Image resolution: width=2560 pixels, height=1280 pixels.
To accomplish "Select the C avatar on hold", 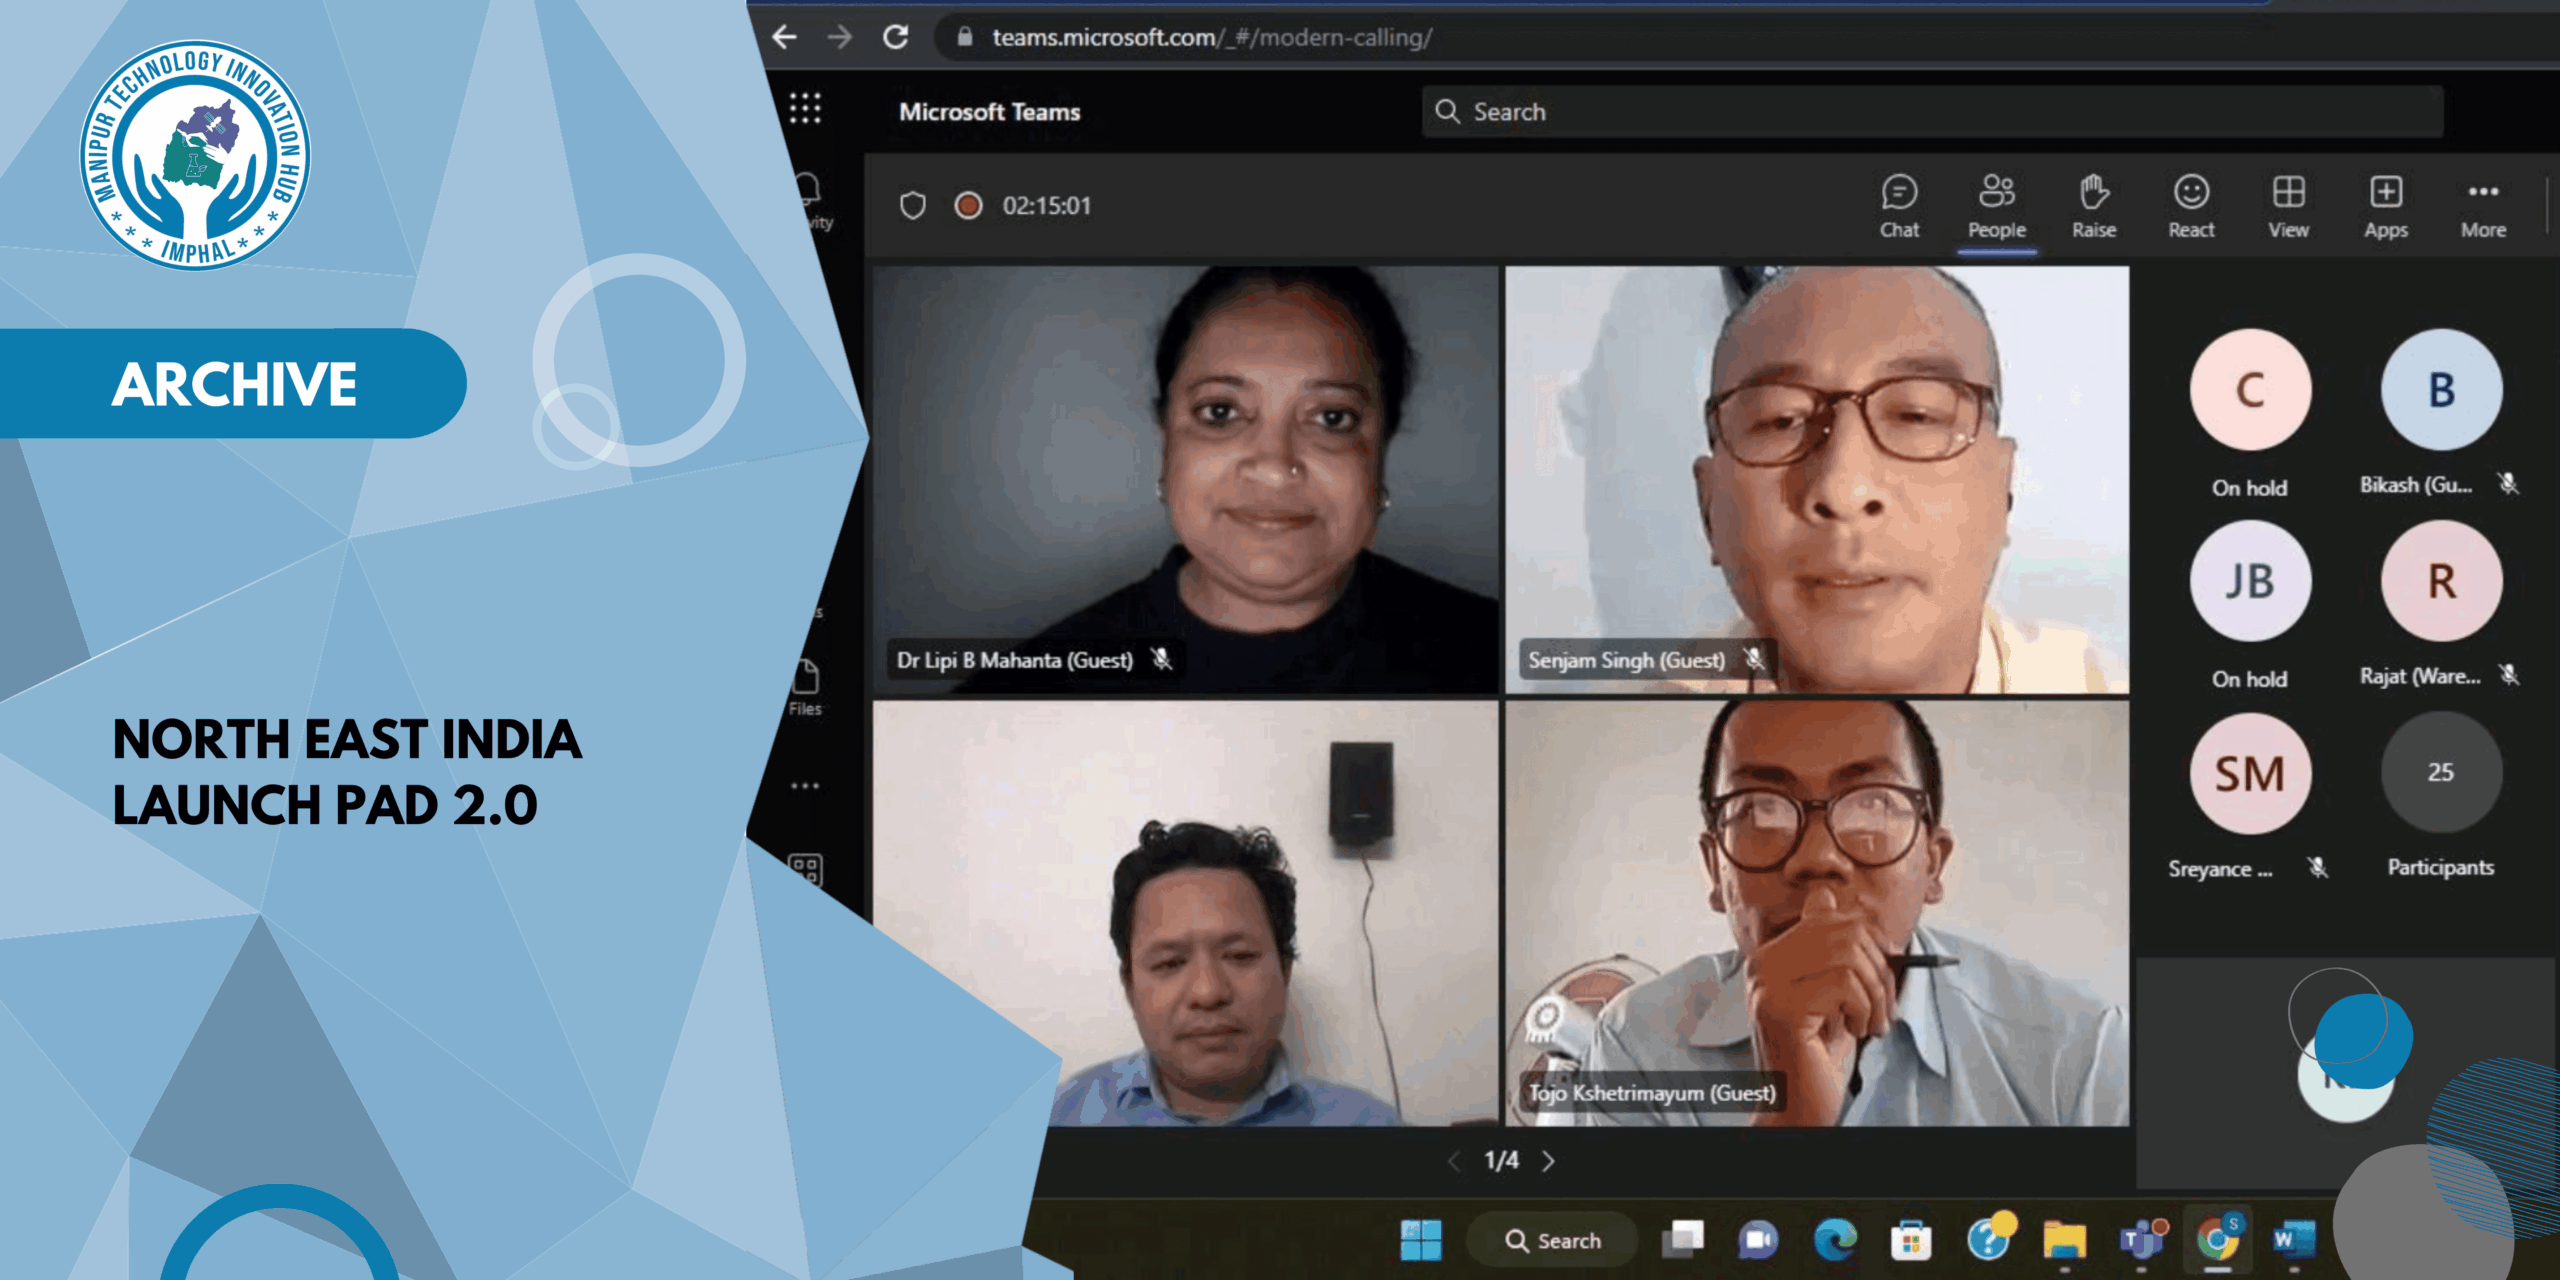I will [2250, 390].
